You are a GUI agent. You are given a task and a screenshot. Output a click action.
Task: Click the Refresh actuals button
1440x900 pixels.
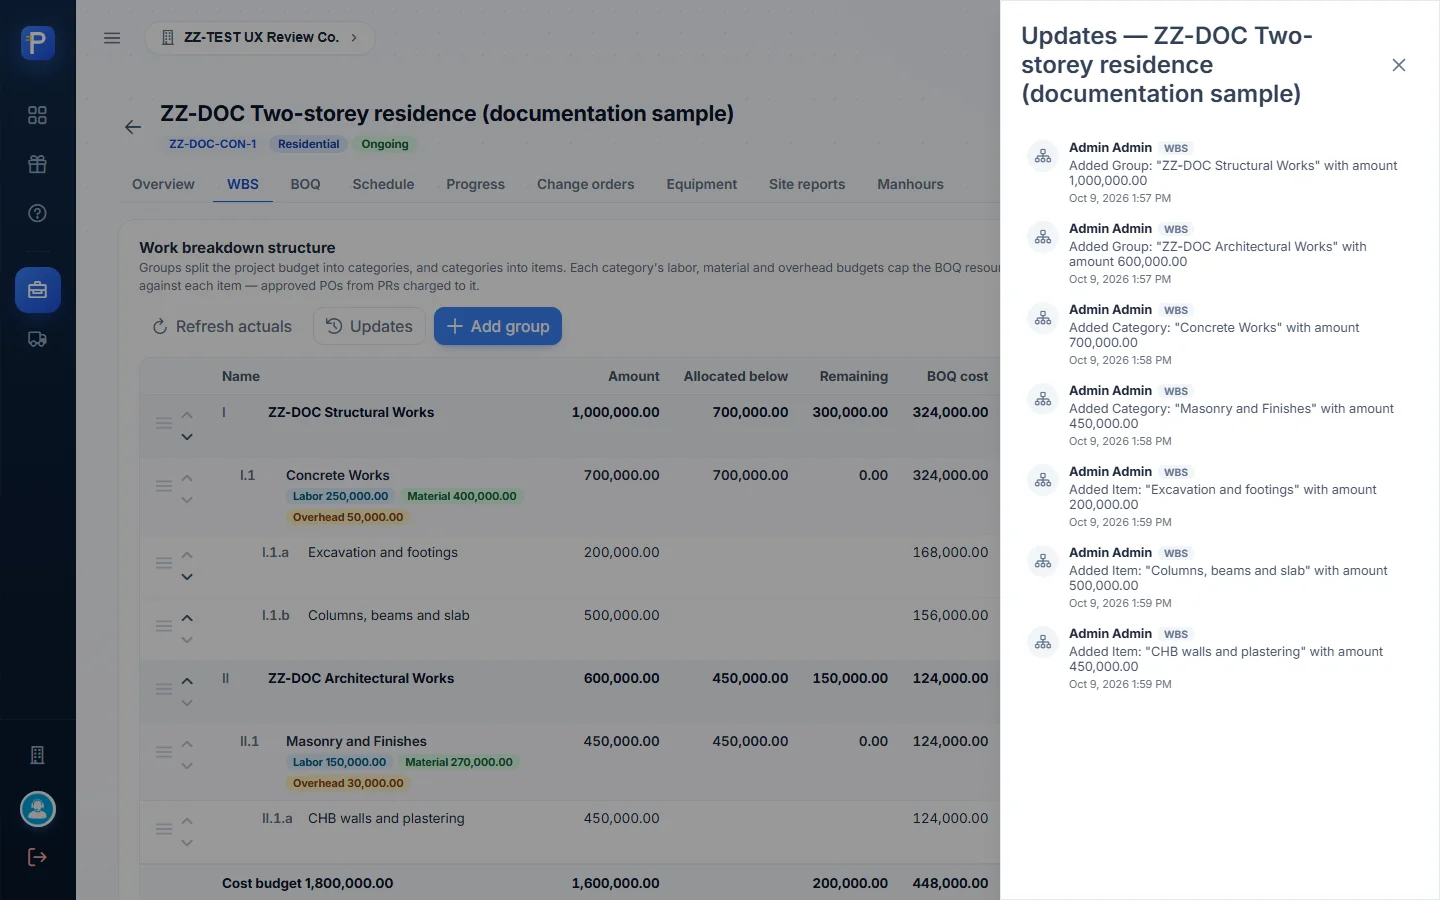pyautogui.click(x=222, y=326)
